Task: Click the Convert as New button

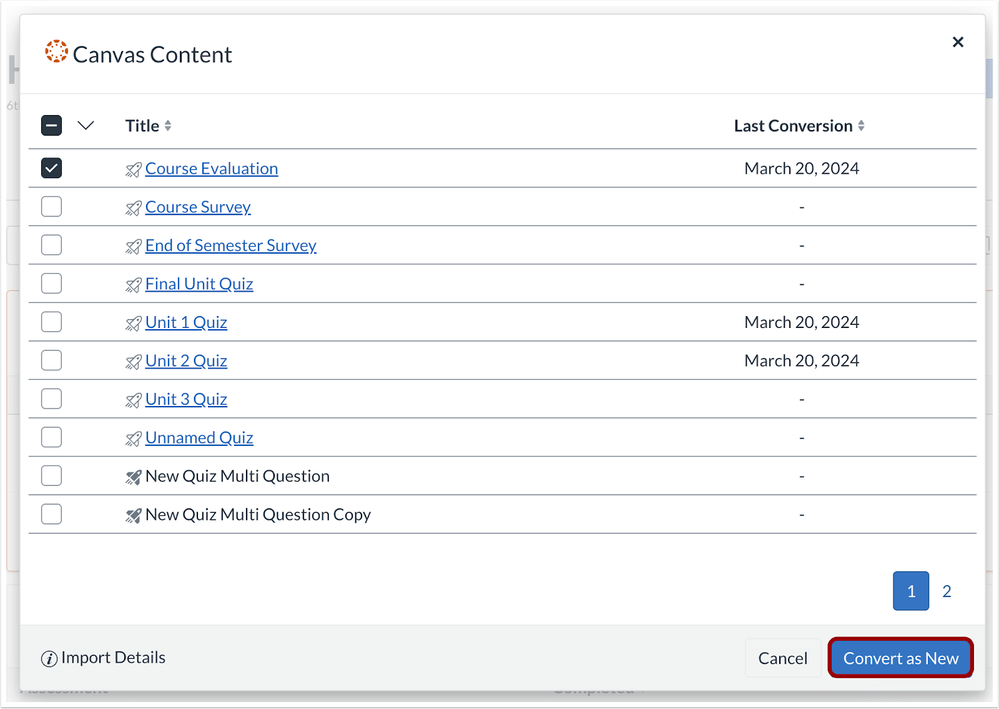Action: click(900, 658)
